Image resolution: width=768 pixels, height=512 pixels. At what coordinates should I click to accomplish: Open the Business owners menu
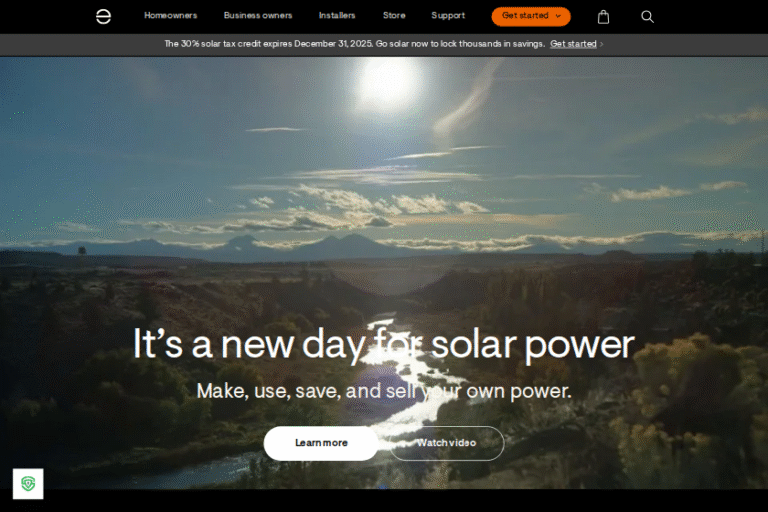258,16
